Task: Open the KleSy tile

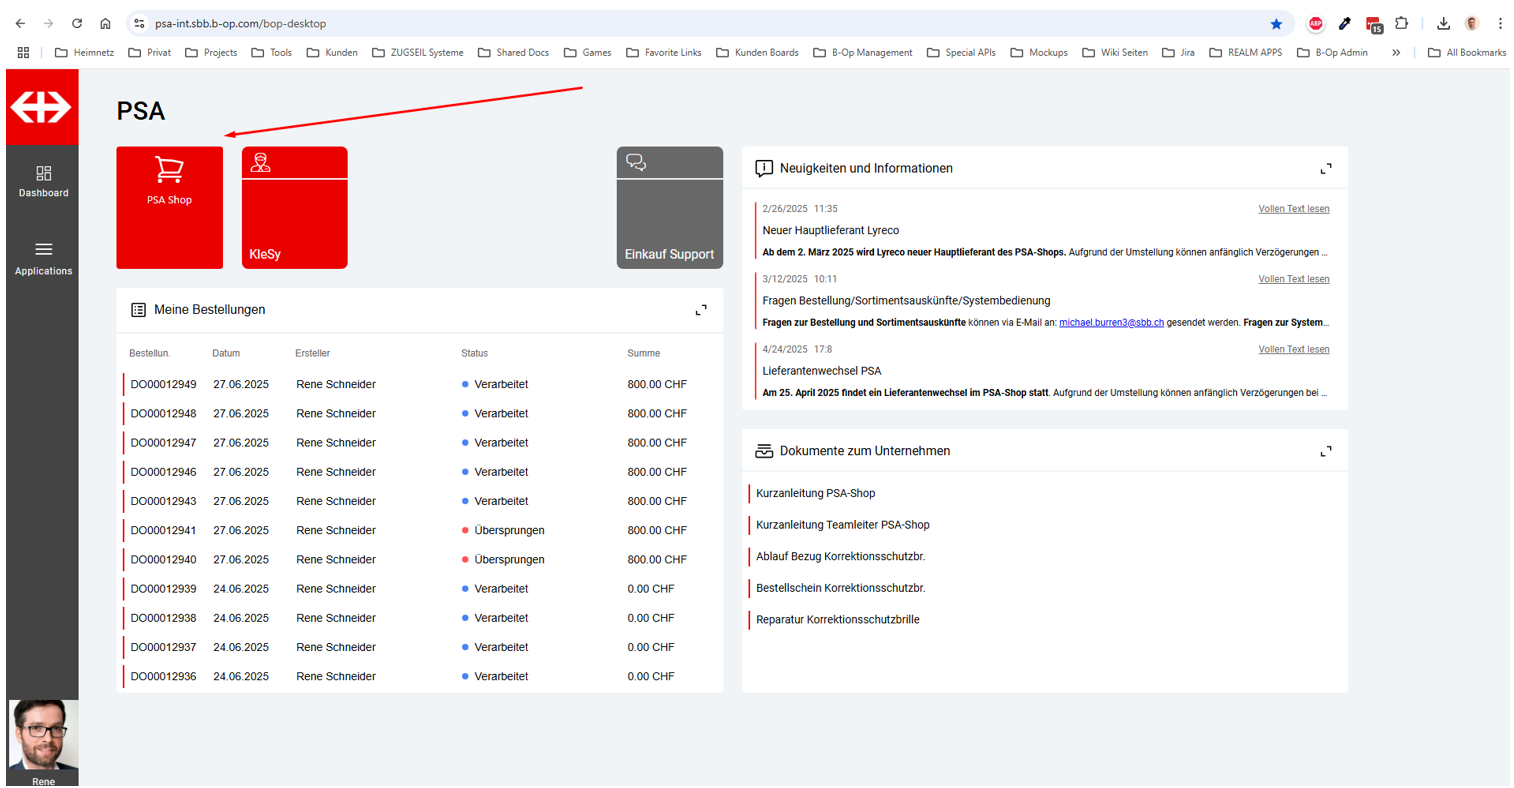Action: click(294, 207)
